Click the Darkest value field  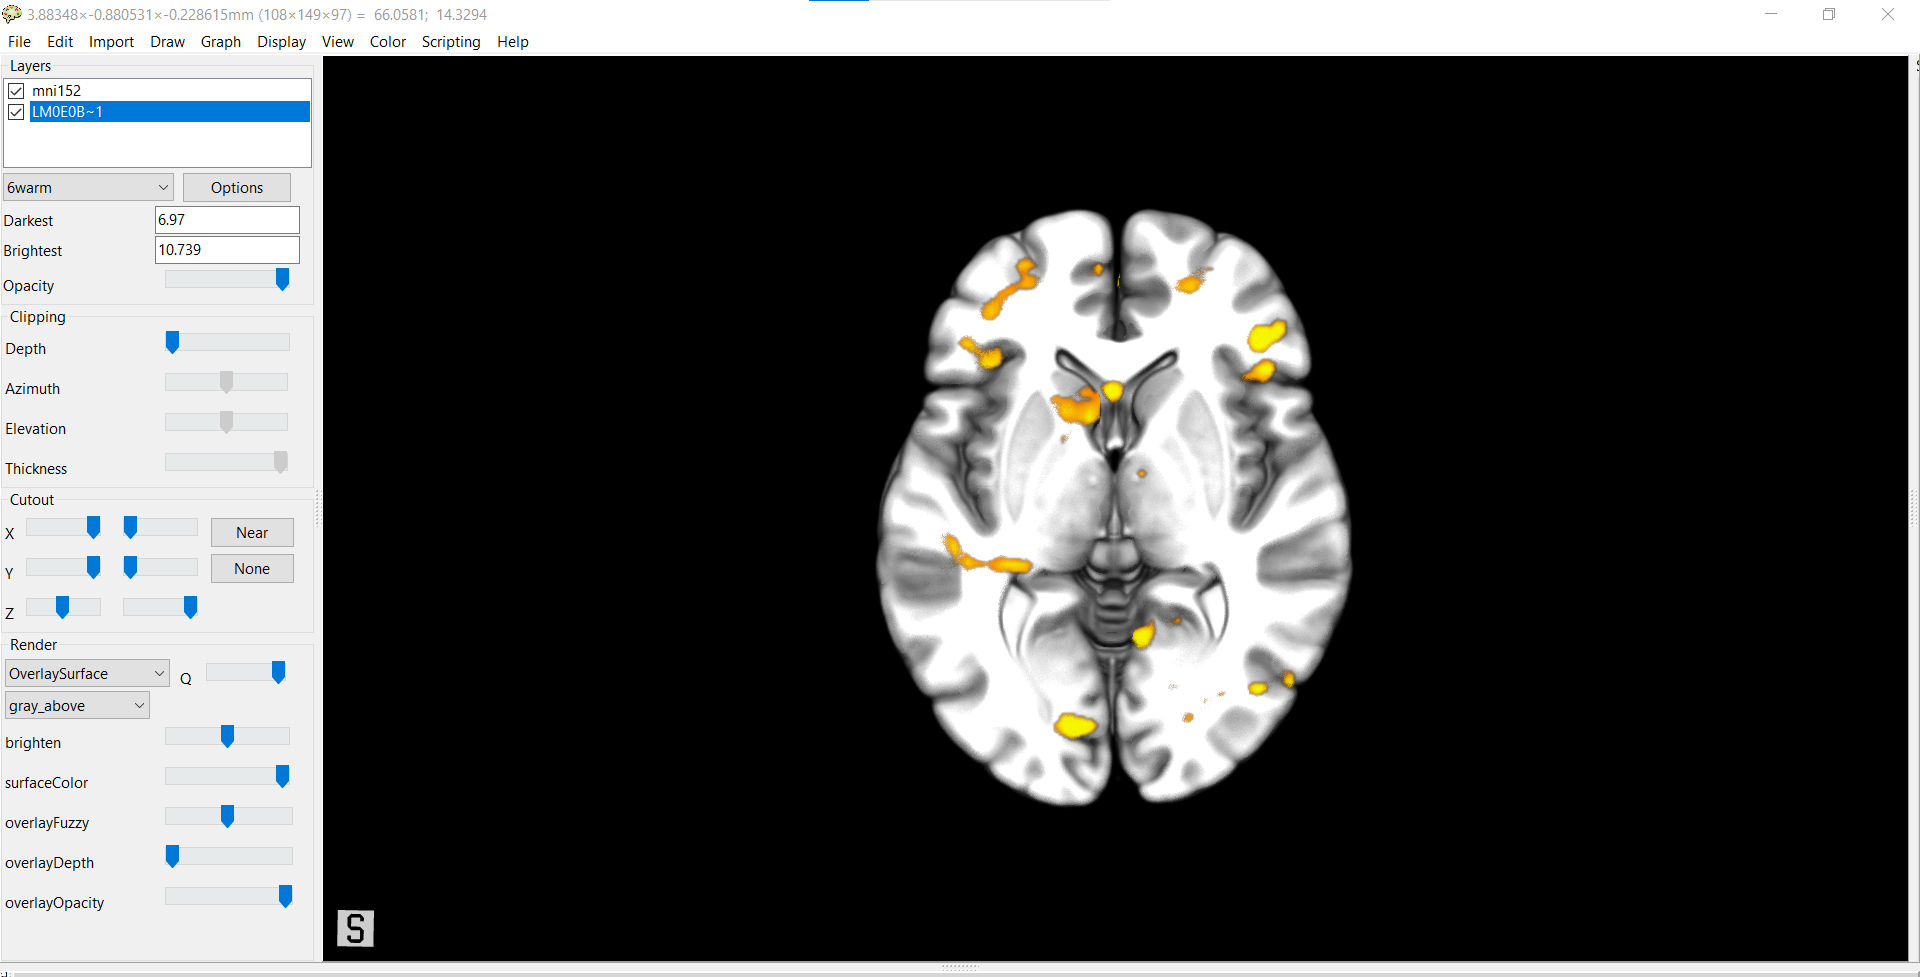[227, 220]
